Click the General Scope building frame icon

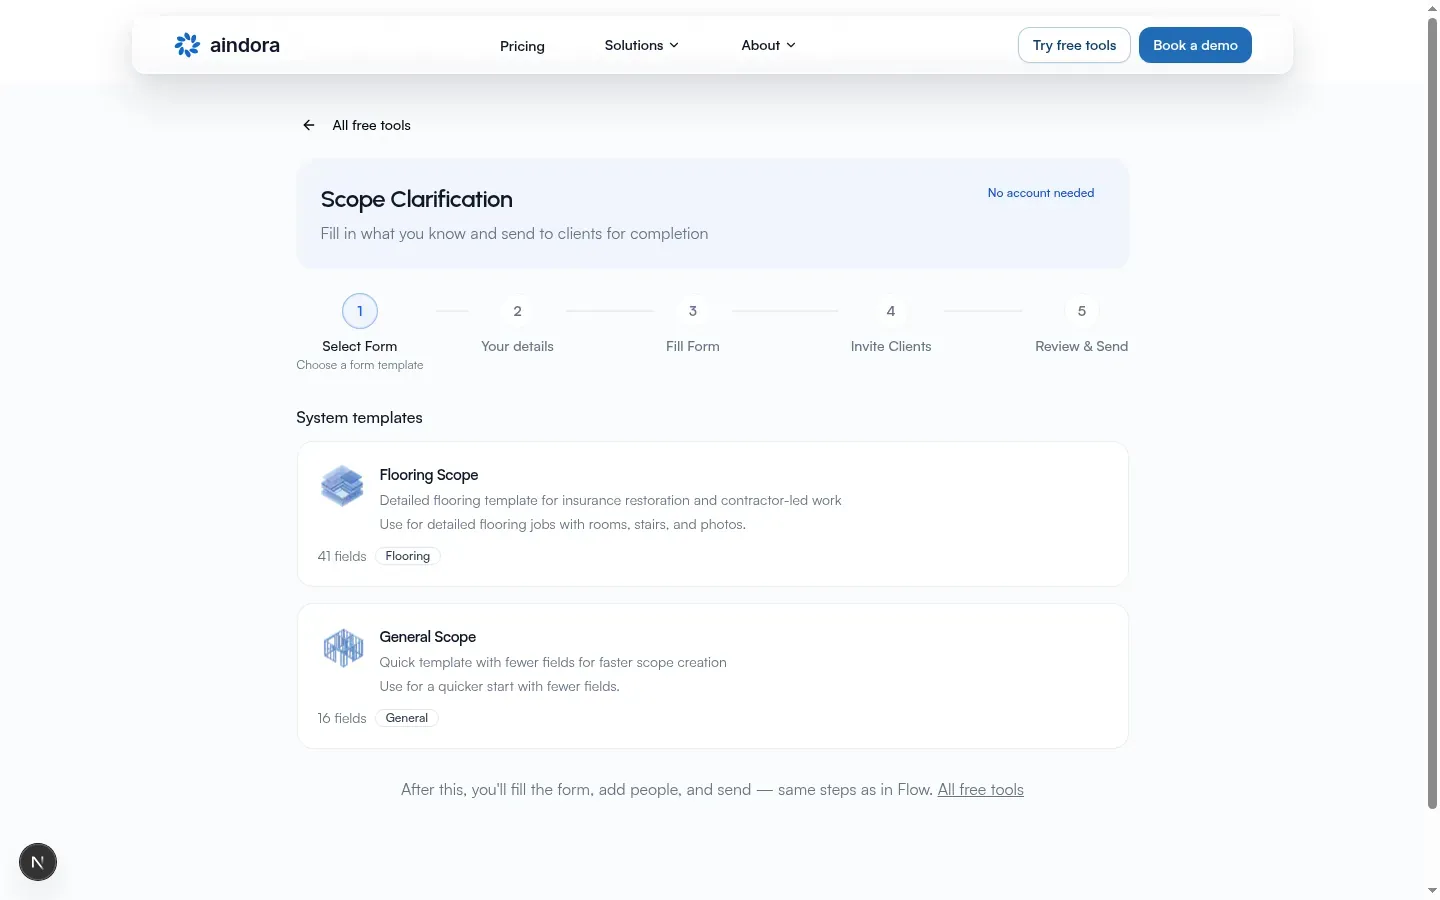[x=342, y=648]
